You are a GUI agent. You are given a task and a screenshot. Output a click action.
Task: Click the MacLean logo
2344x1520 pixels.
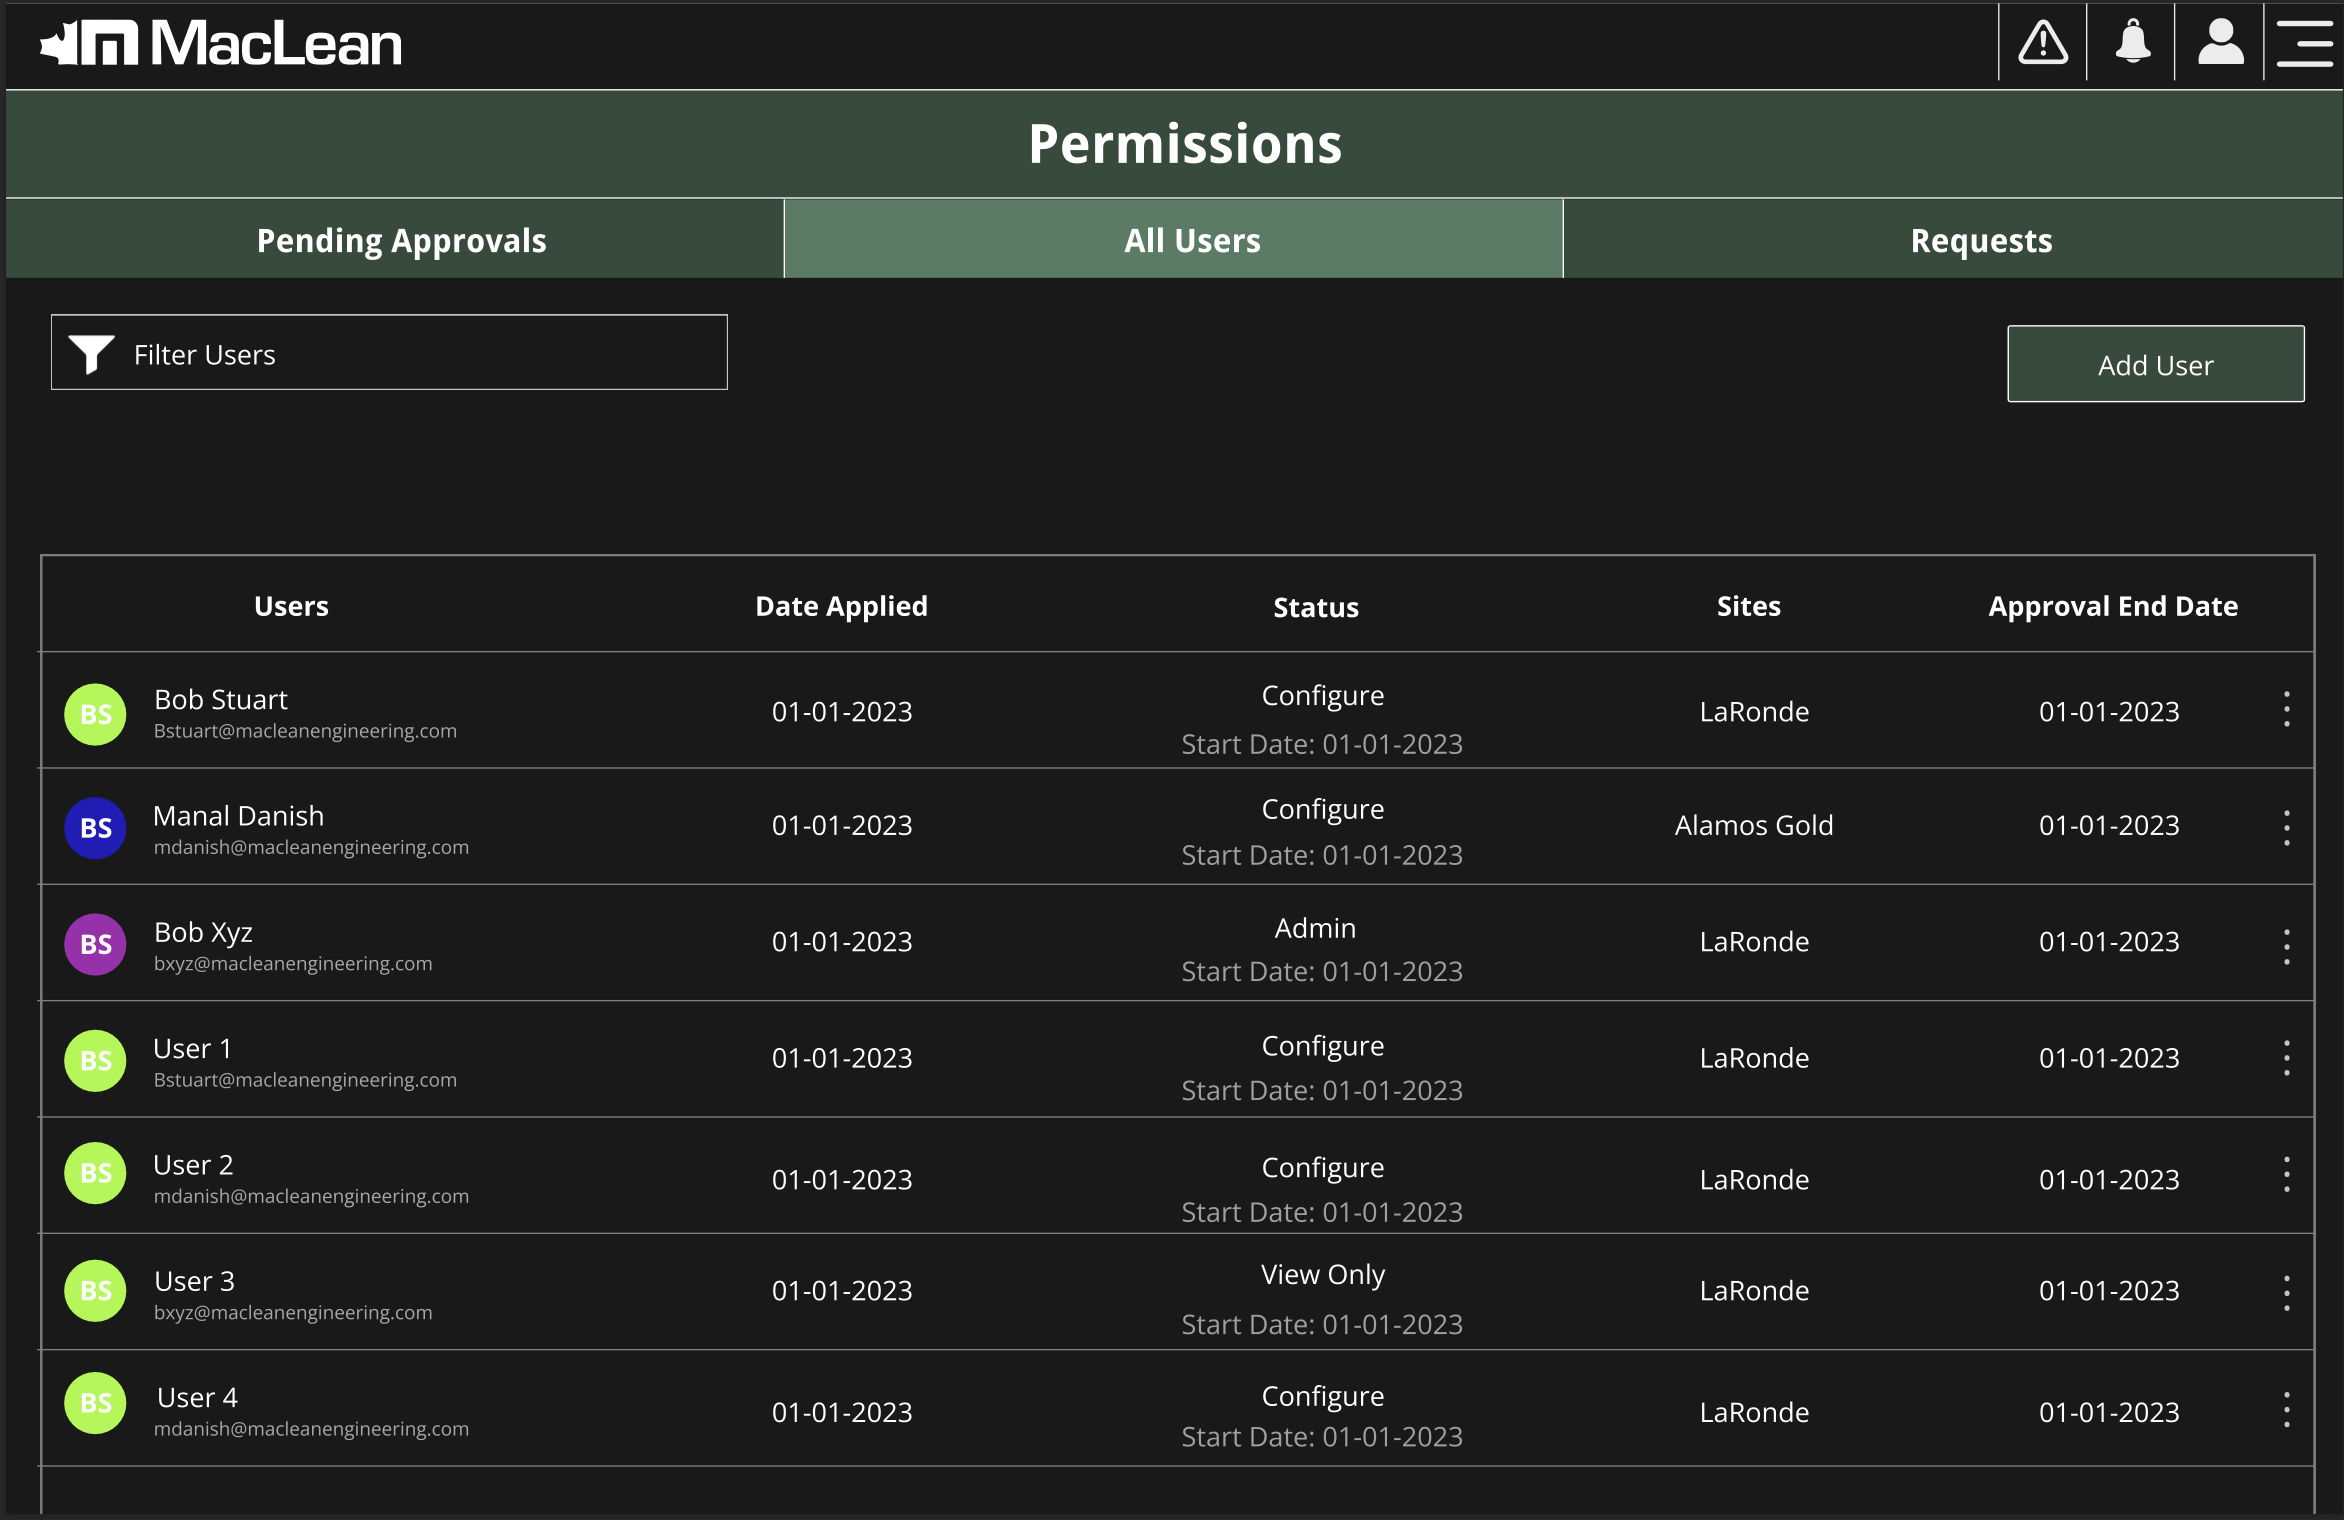coord(222,44)
